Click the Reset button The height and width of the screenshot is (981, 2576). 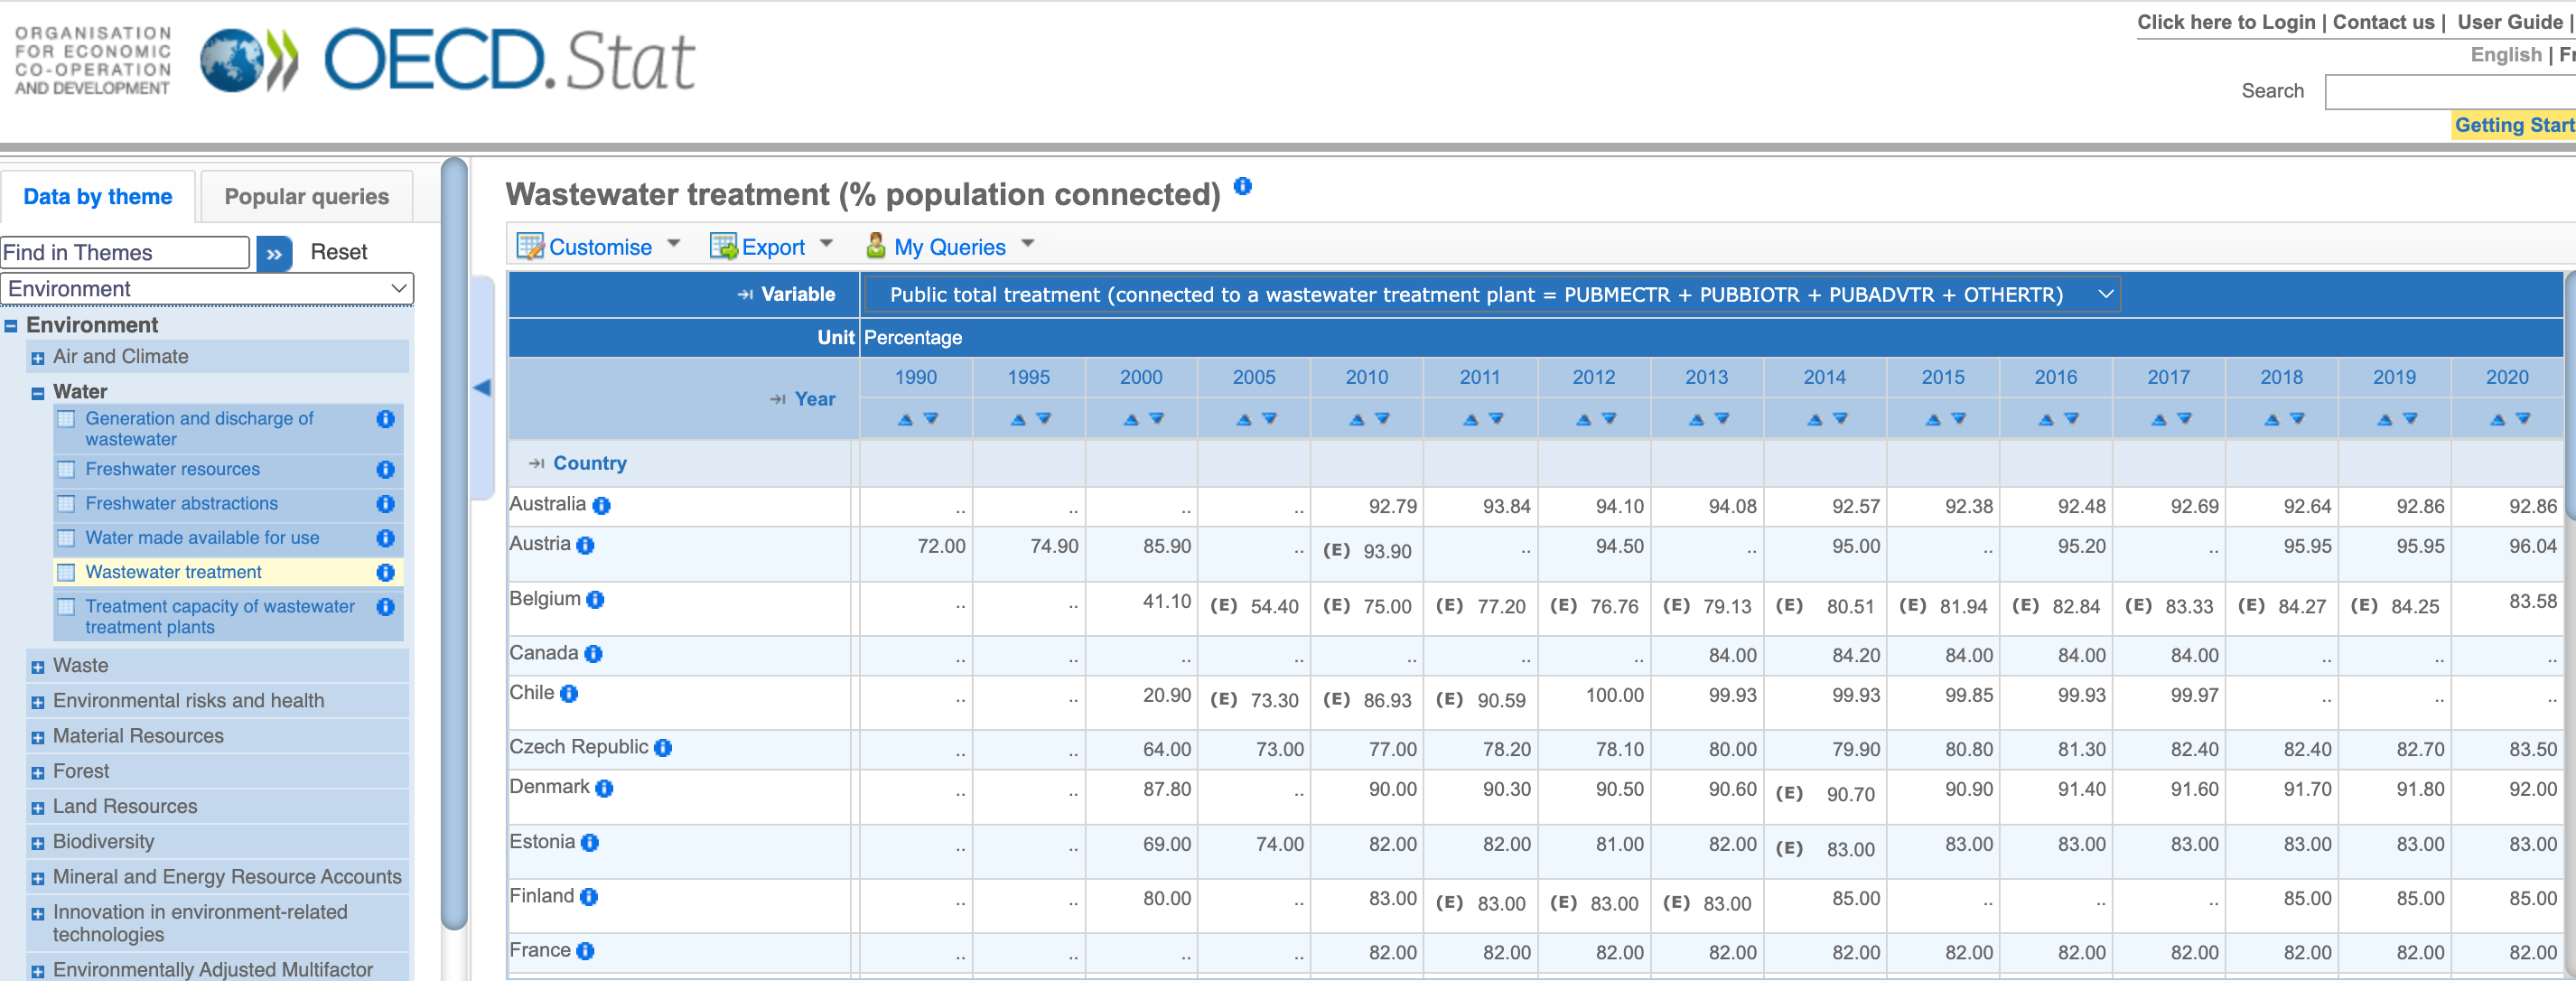338,252
